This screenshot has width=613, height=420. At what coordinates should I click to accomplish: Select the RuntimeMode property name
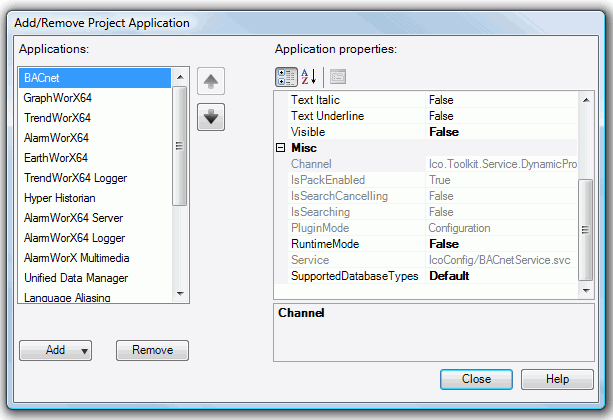(x=325, y=244)
